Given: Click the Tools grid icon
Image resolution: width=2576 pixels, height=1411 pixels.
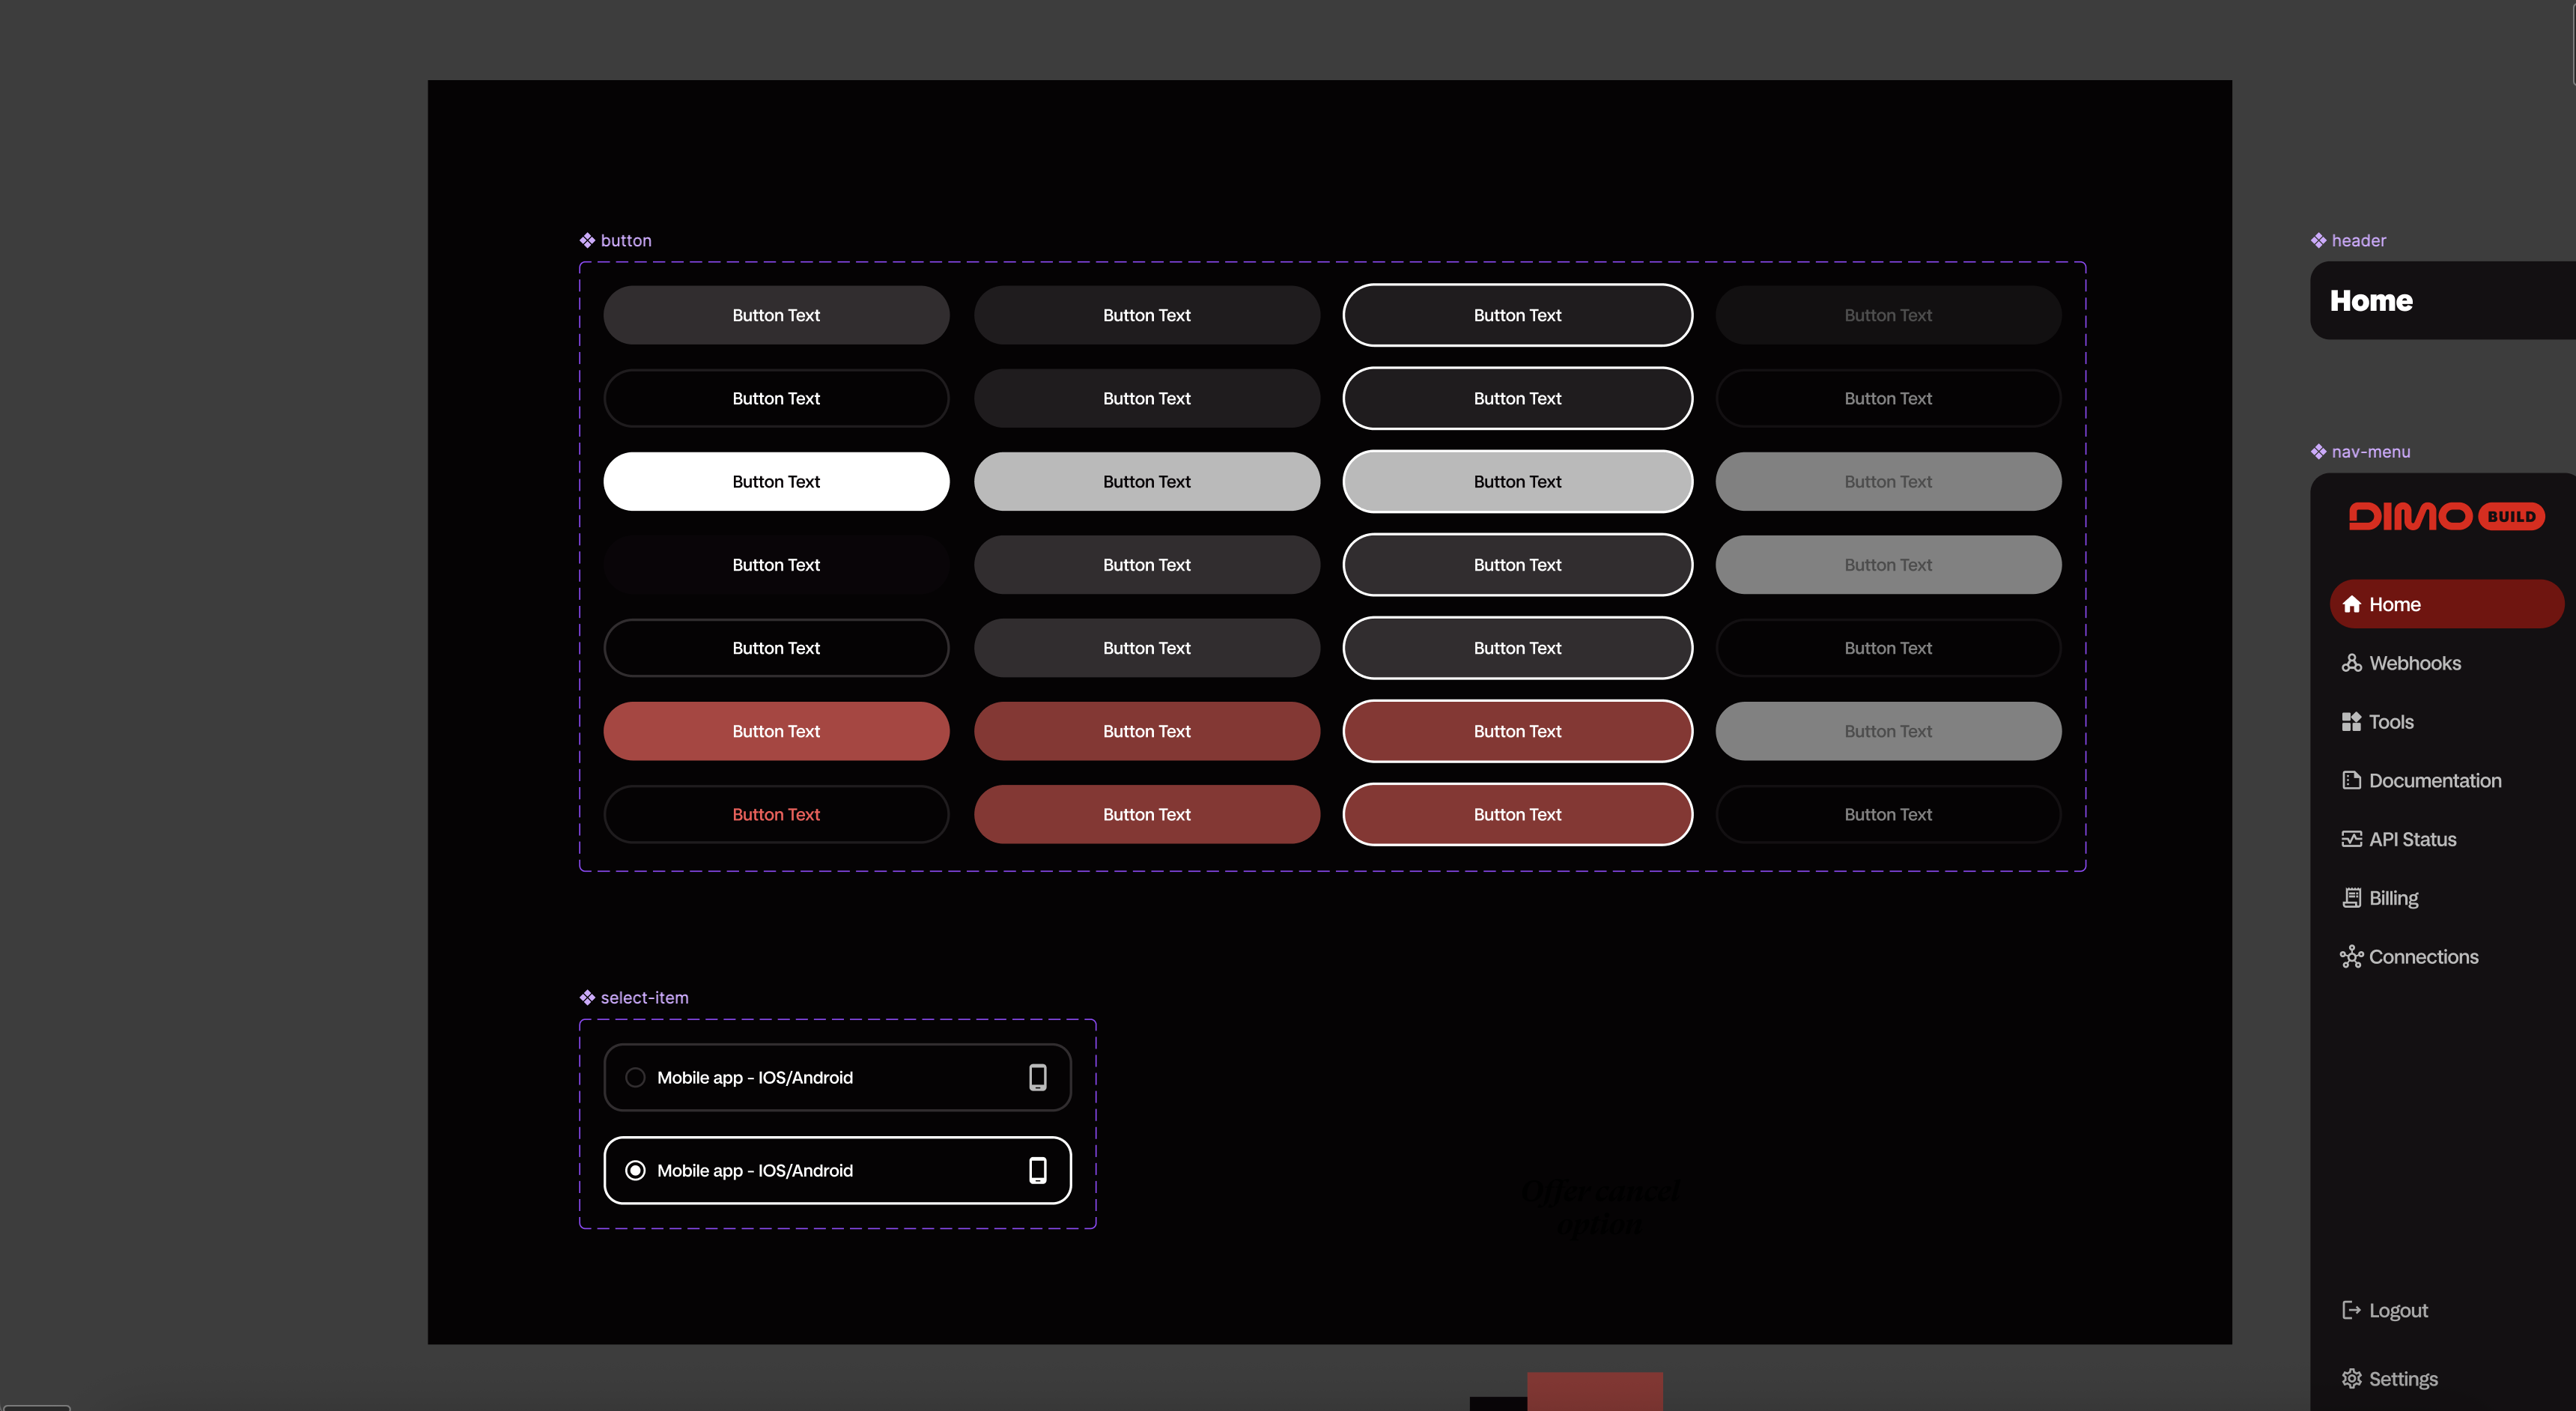Looking at the screenshot, I should click(2352, 721).
